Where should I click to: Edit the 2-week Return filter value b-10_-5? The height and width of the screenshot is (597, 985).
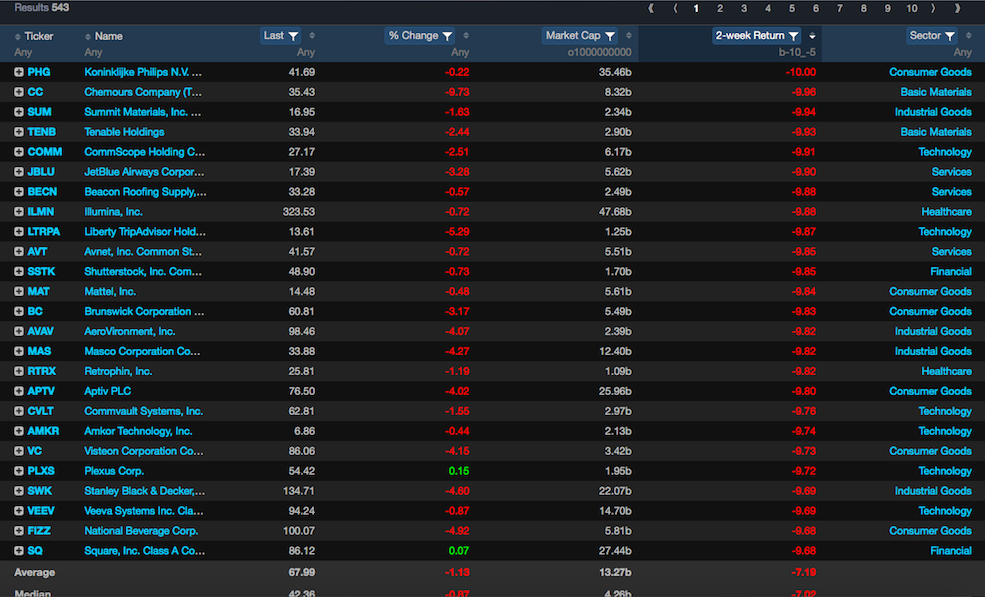click(x=797, y=53)
